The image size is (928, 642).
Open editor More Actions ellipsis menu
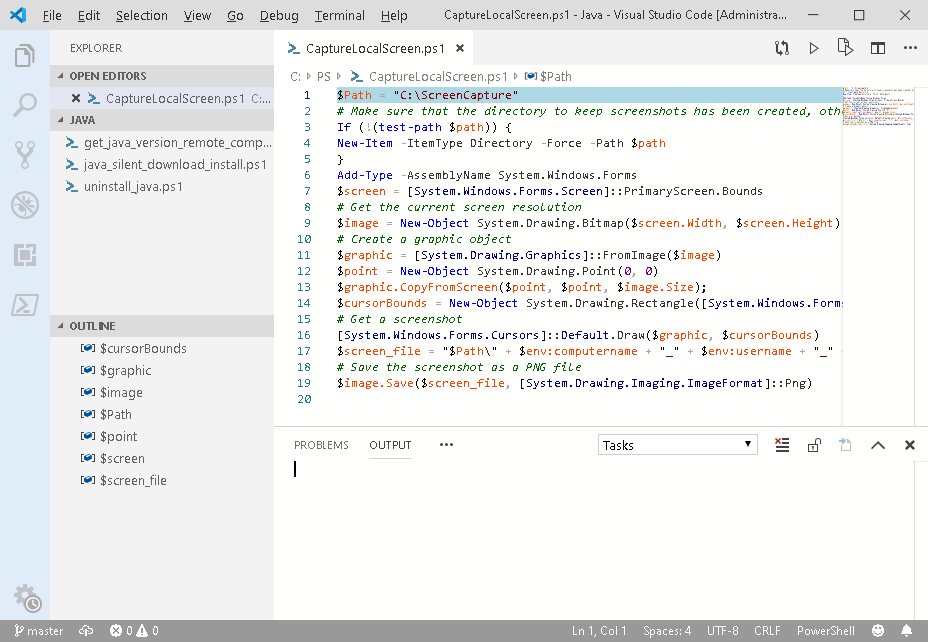pos(909,47)
